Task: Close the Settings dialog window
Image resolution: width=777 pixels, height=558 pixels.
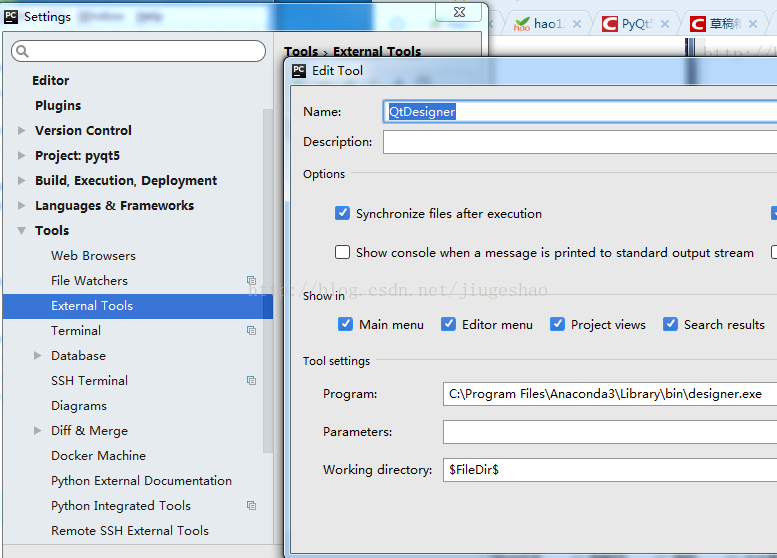Action: 459,12
